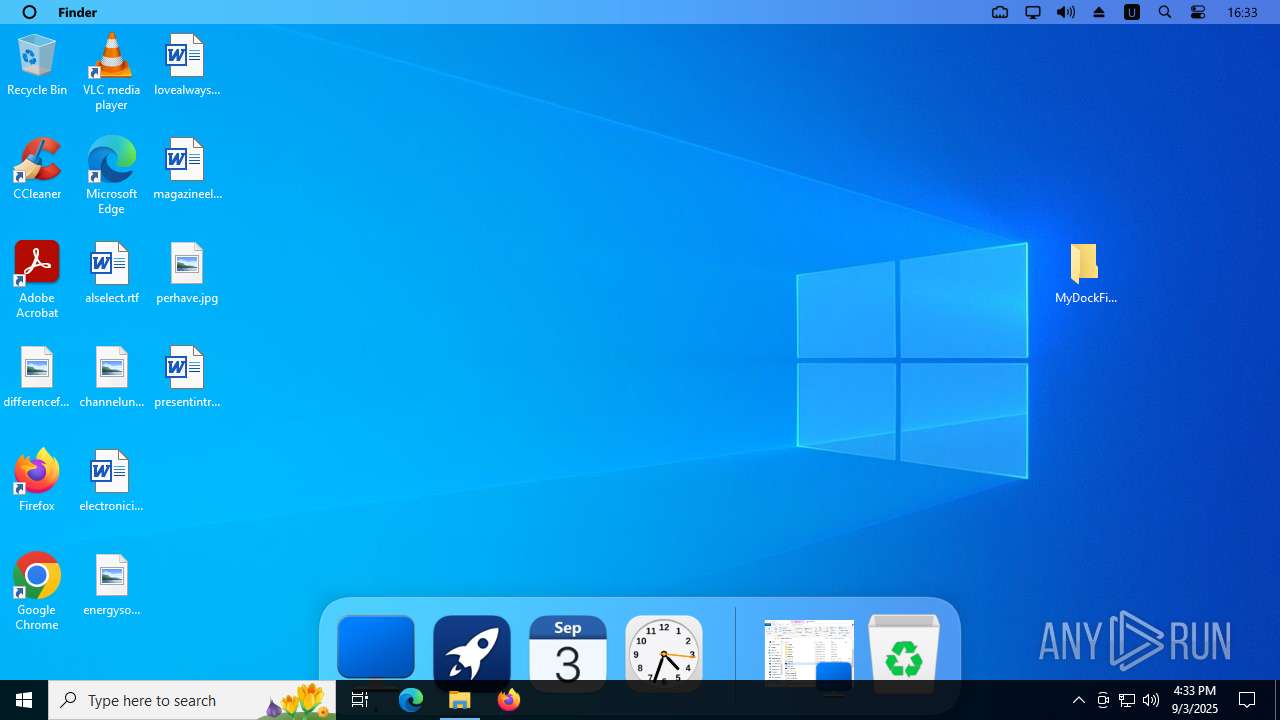This screenshot has width=1280, height=720.
Task: Open Task View on the taskbar
Action: [360, 700]
